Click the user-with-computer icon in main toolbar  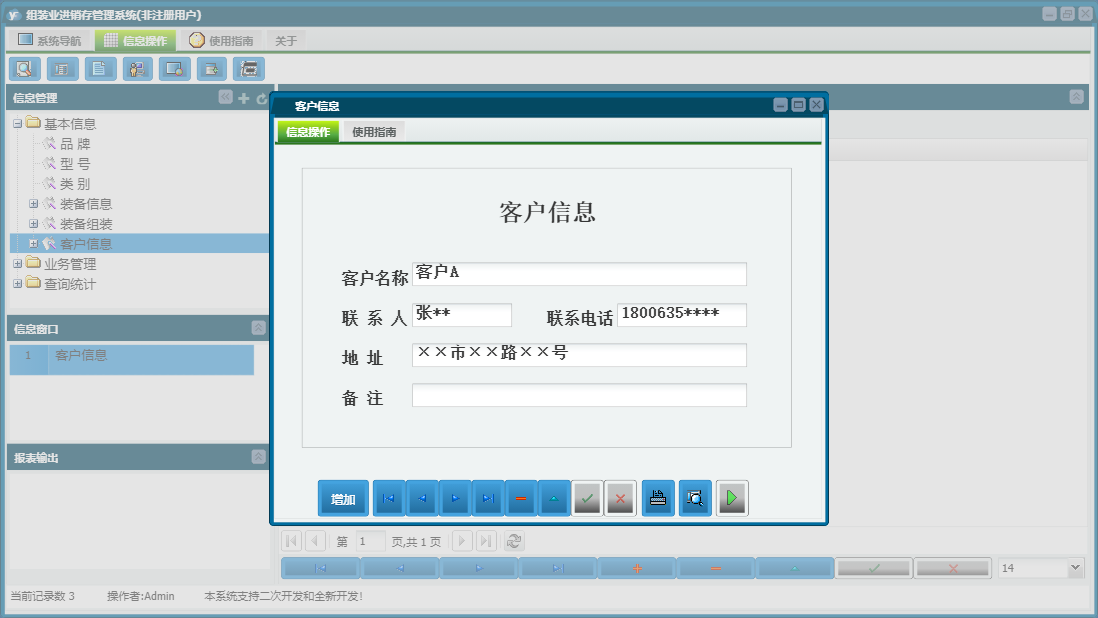[137, 69]
